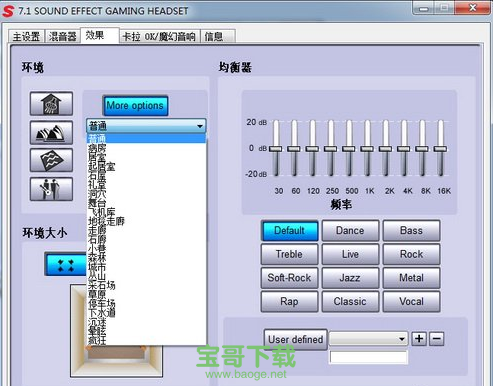Select the concert hall environment icon
The width and height of the screenshot is (493, 386).
tap(51, 132)
